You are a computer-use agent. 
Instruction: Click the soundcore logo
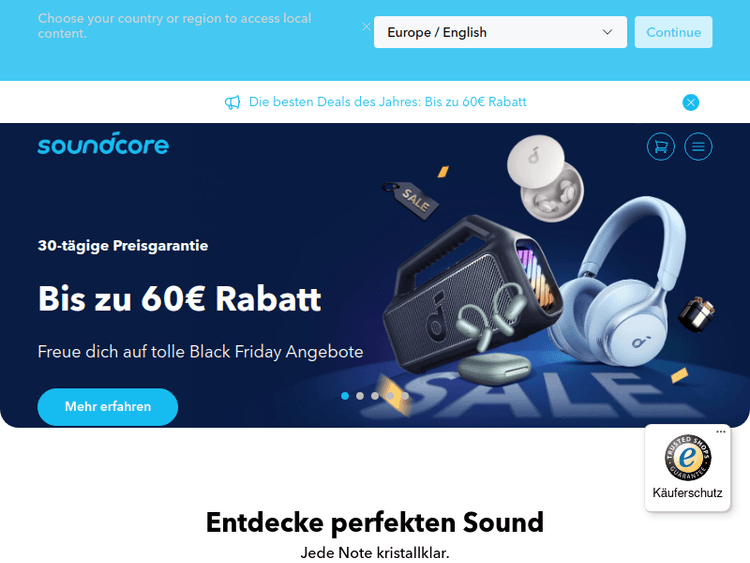pyautogui.click(x=103, y=144)
